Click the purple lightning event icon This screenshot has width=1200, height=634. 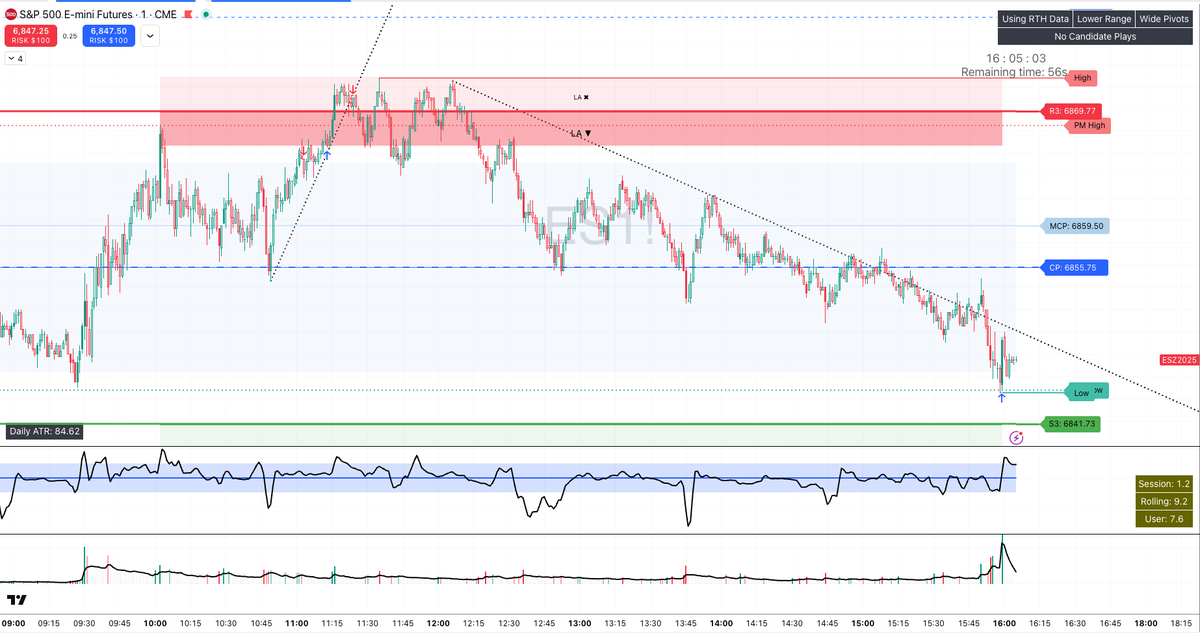(x=1017, y=437)
